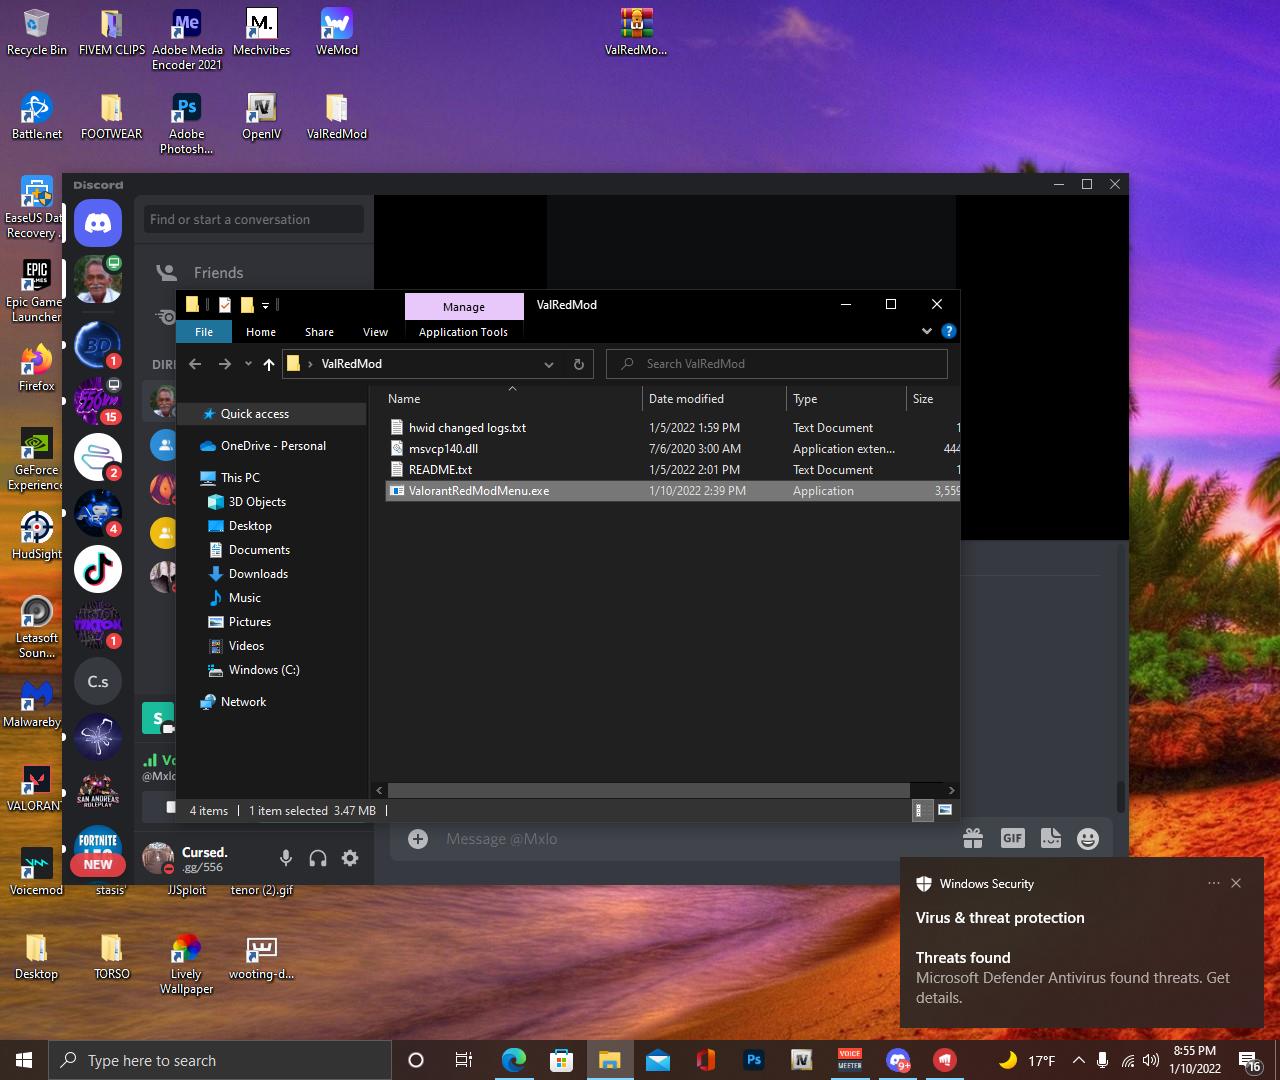Go up one folder level
The image size is (1280, 1080).
click(268, 364)
